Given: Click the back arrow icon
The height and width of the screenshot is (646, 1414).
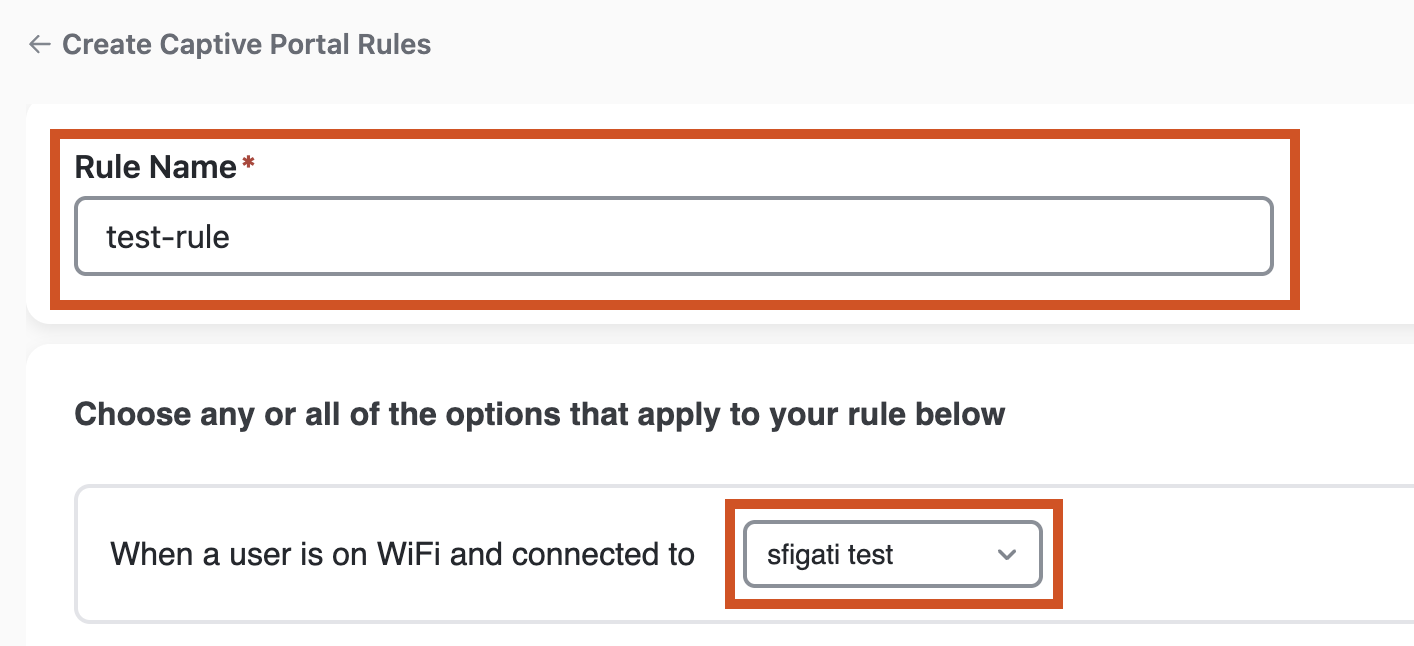Looking at the screenshot, I should 40,44.
